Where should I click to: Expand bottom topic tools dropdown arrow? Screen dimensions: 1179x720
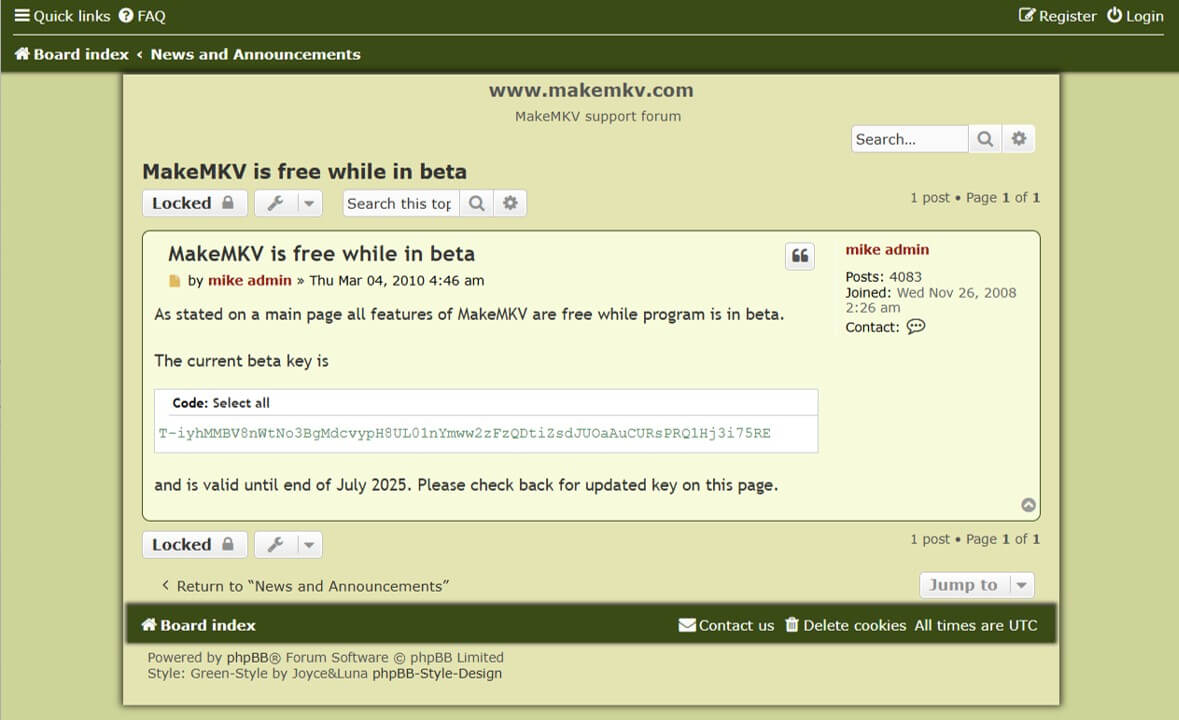pyautogui.click(x=309, y=544)
